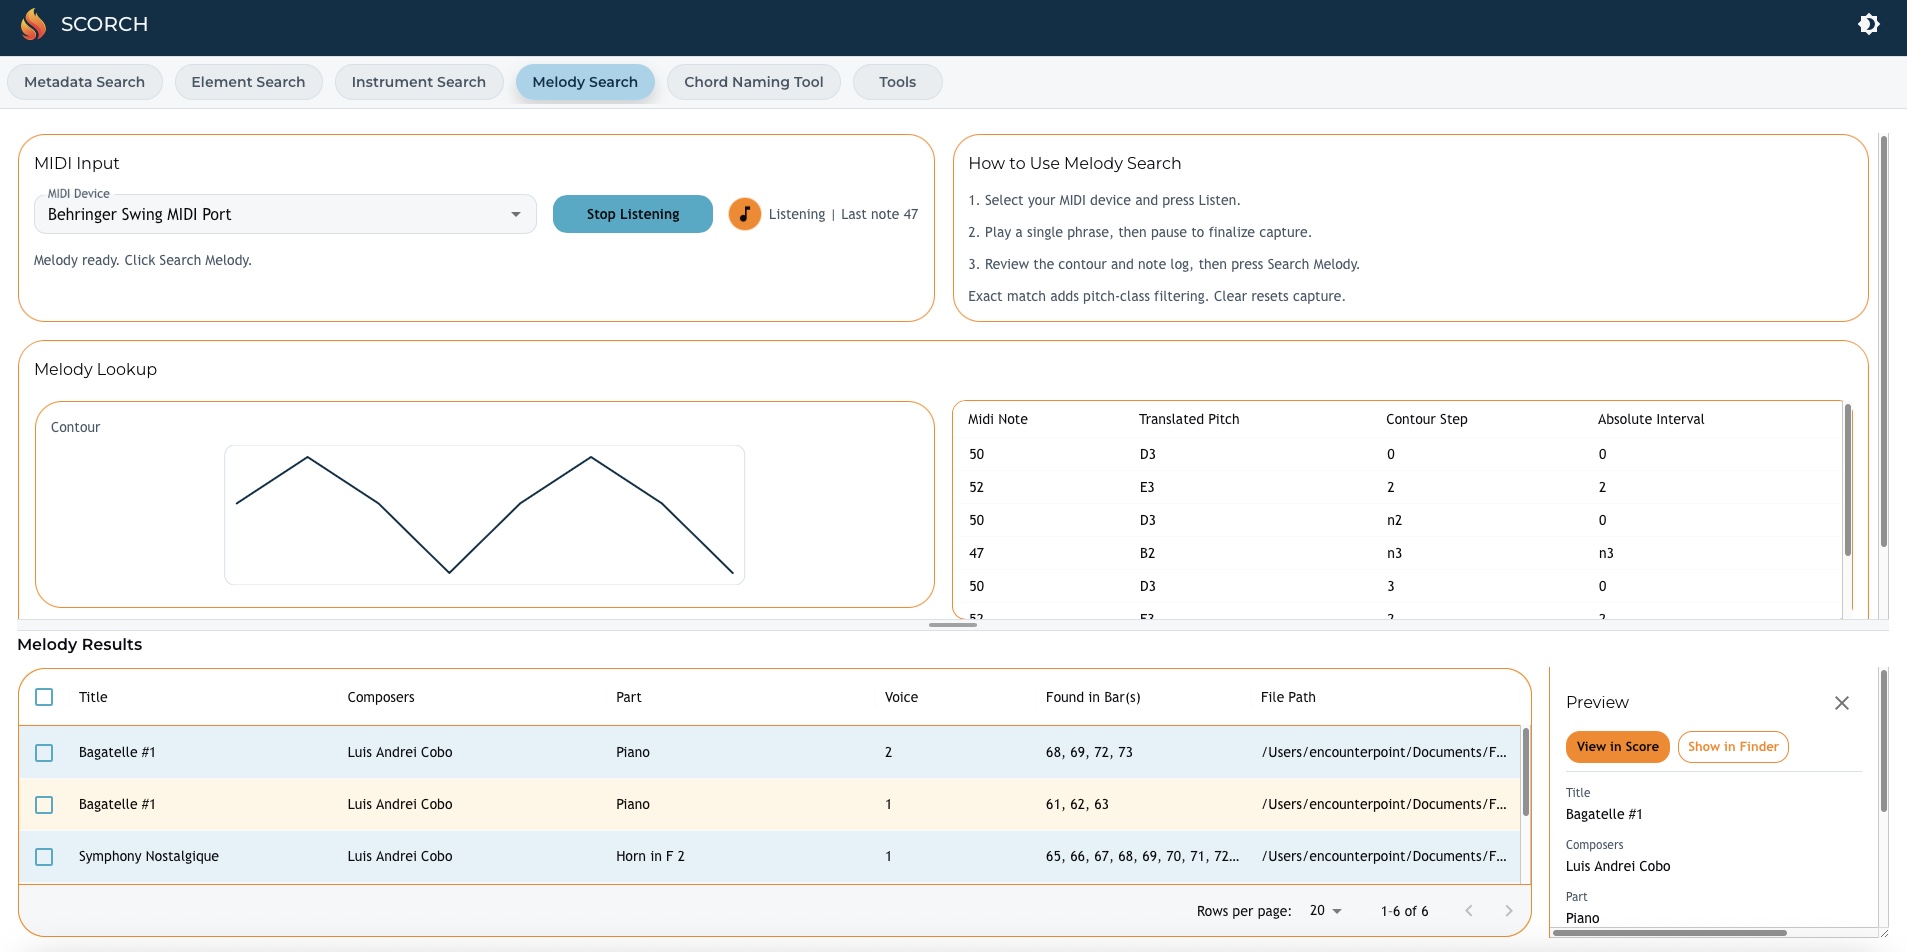Open the MIDI Device dropdown
The width and height of the screenshot is (1907, 952).
point(285,214)
